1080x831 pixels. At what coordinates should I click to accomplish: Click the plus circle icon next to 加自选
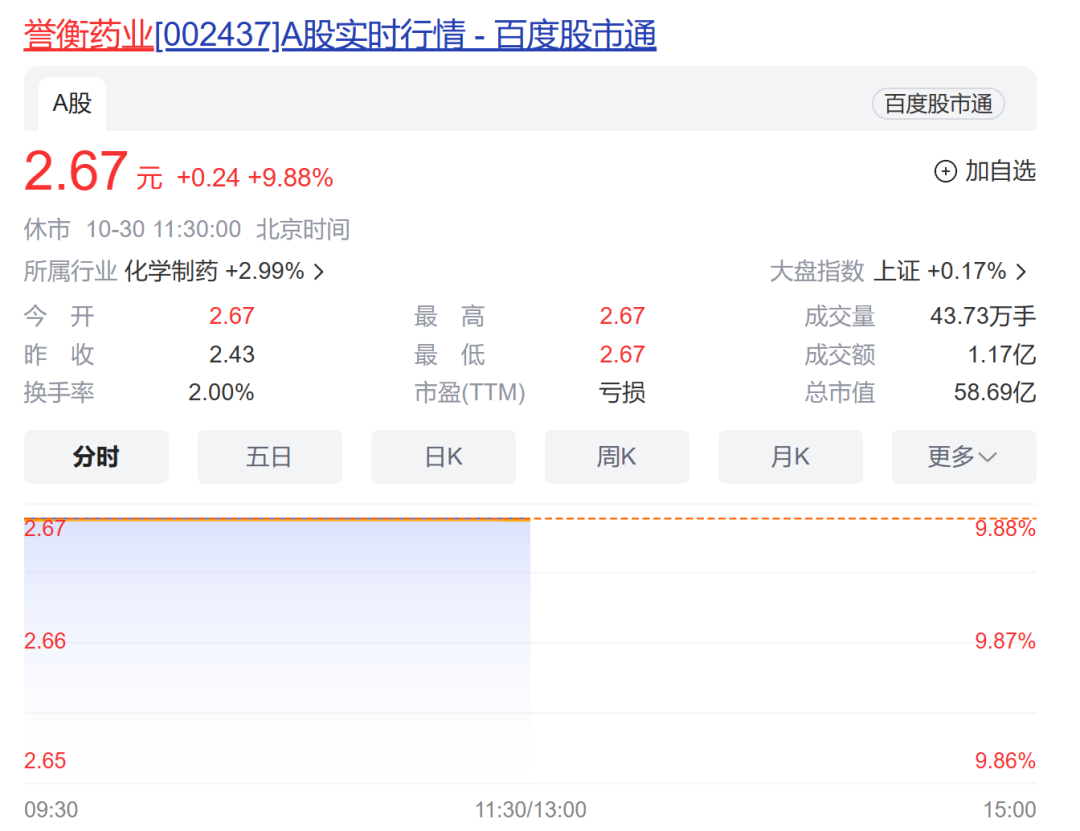945,171
